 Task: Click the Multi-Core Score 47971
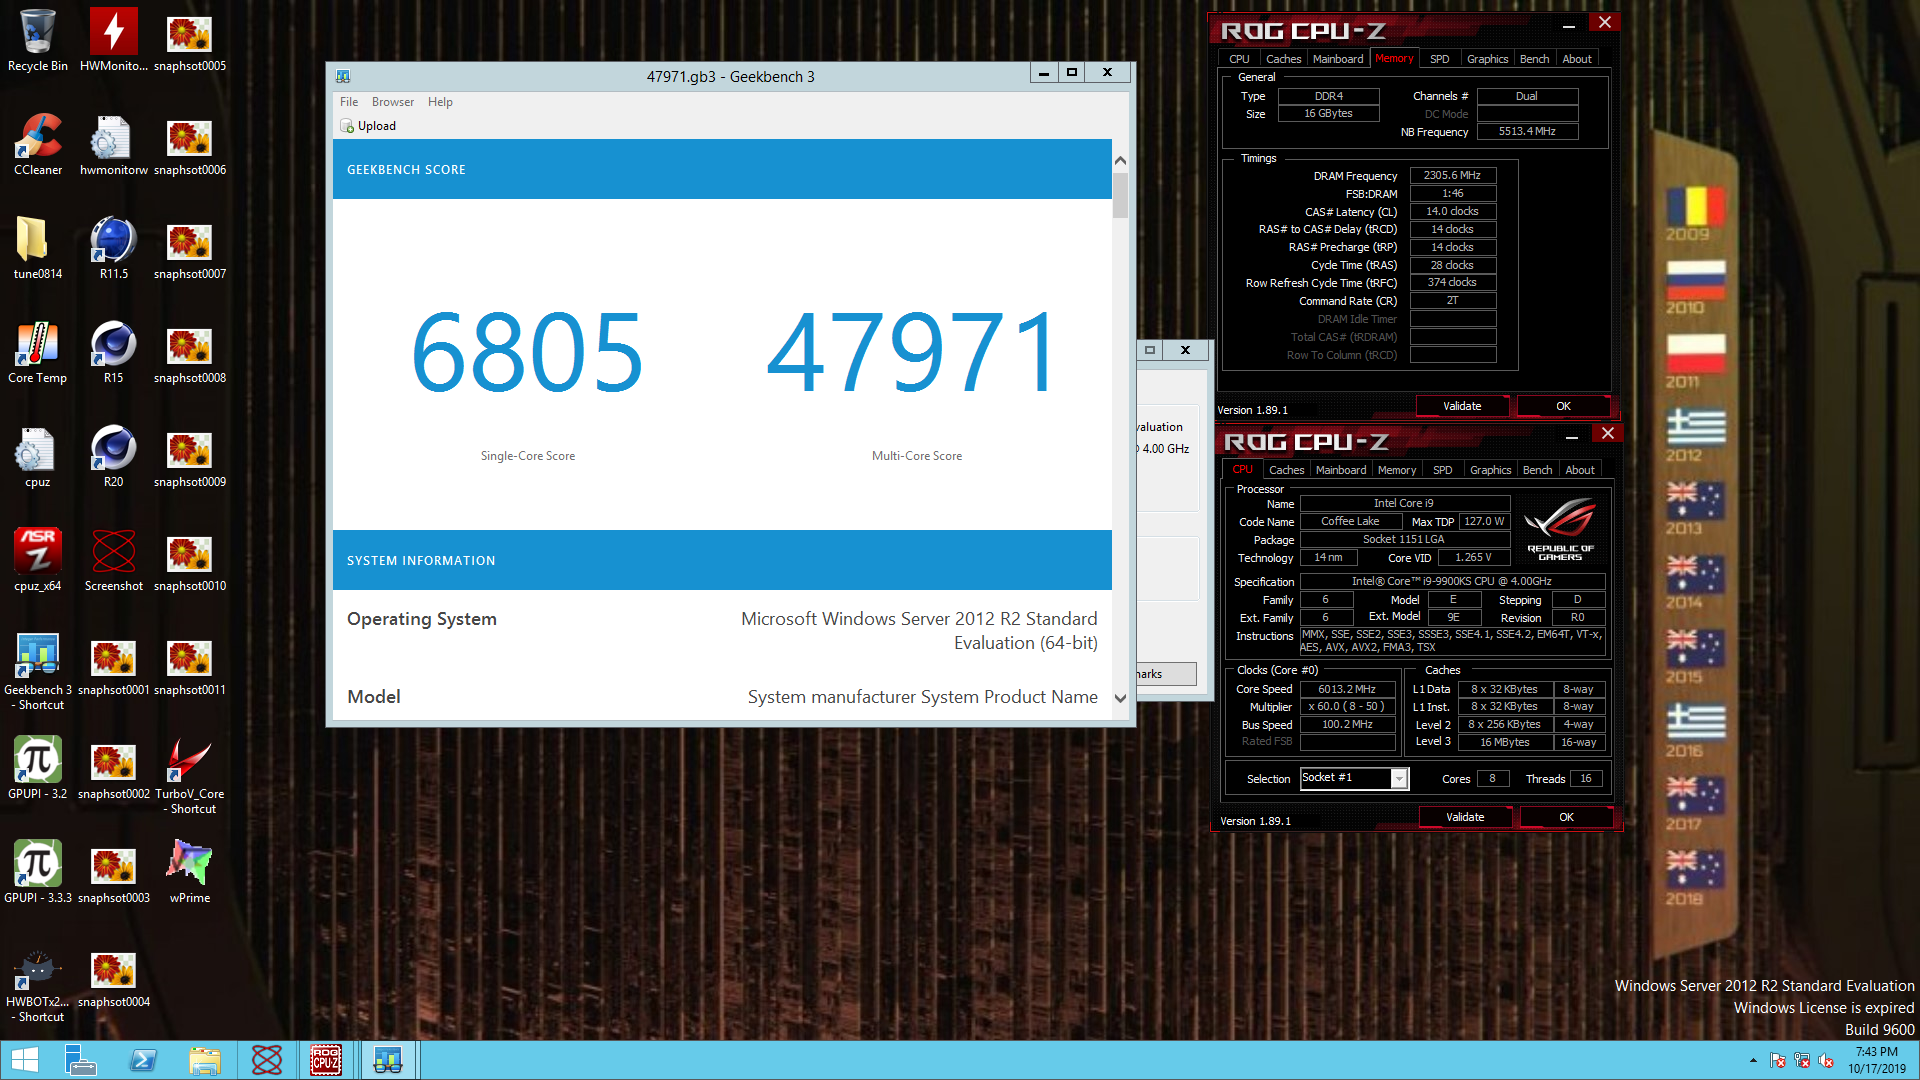pos(912,351)
